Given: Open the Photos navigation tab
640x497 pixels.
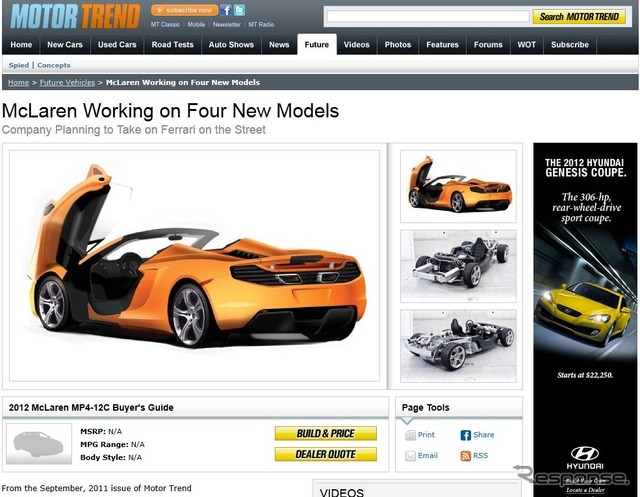Looking at the screenshot, I should point(398,44).
